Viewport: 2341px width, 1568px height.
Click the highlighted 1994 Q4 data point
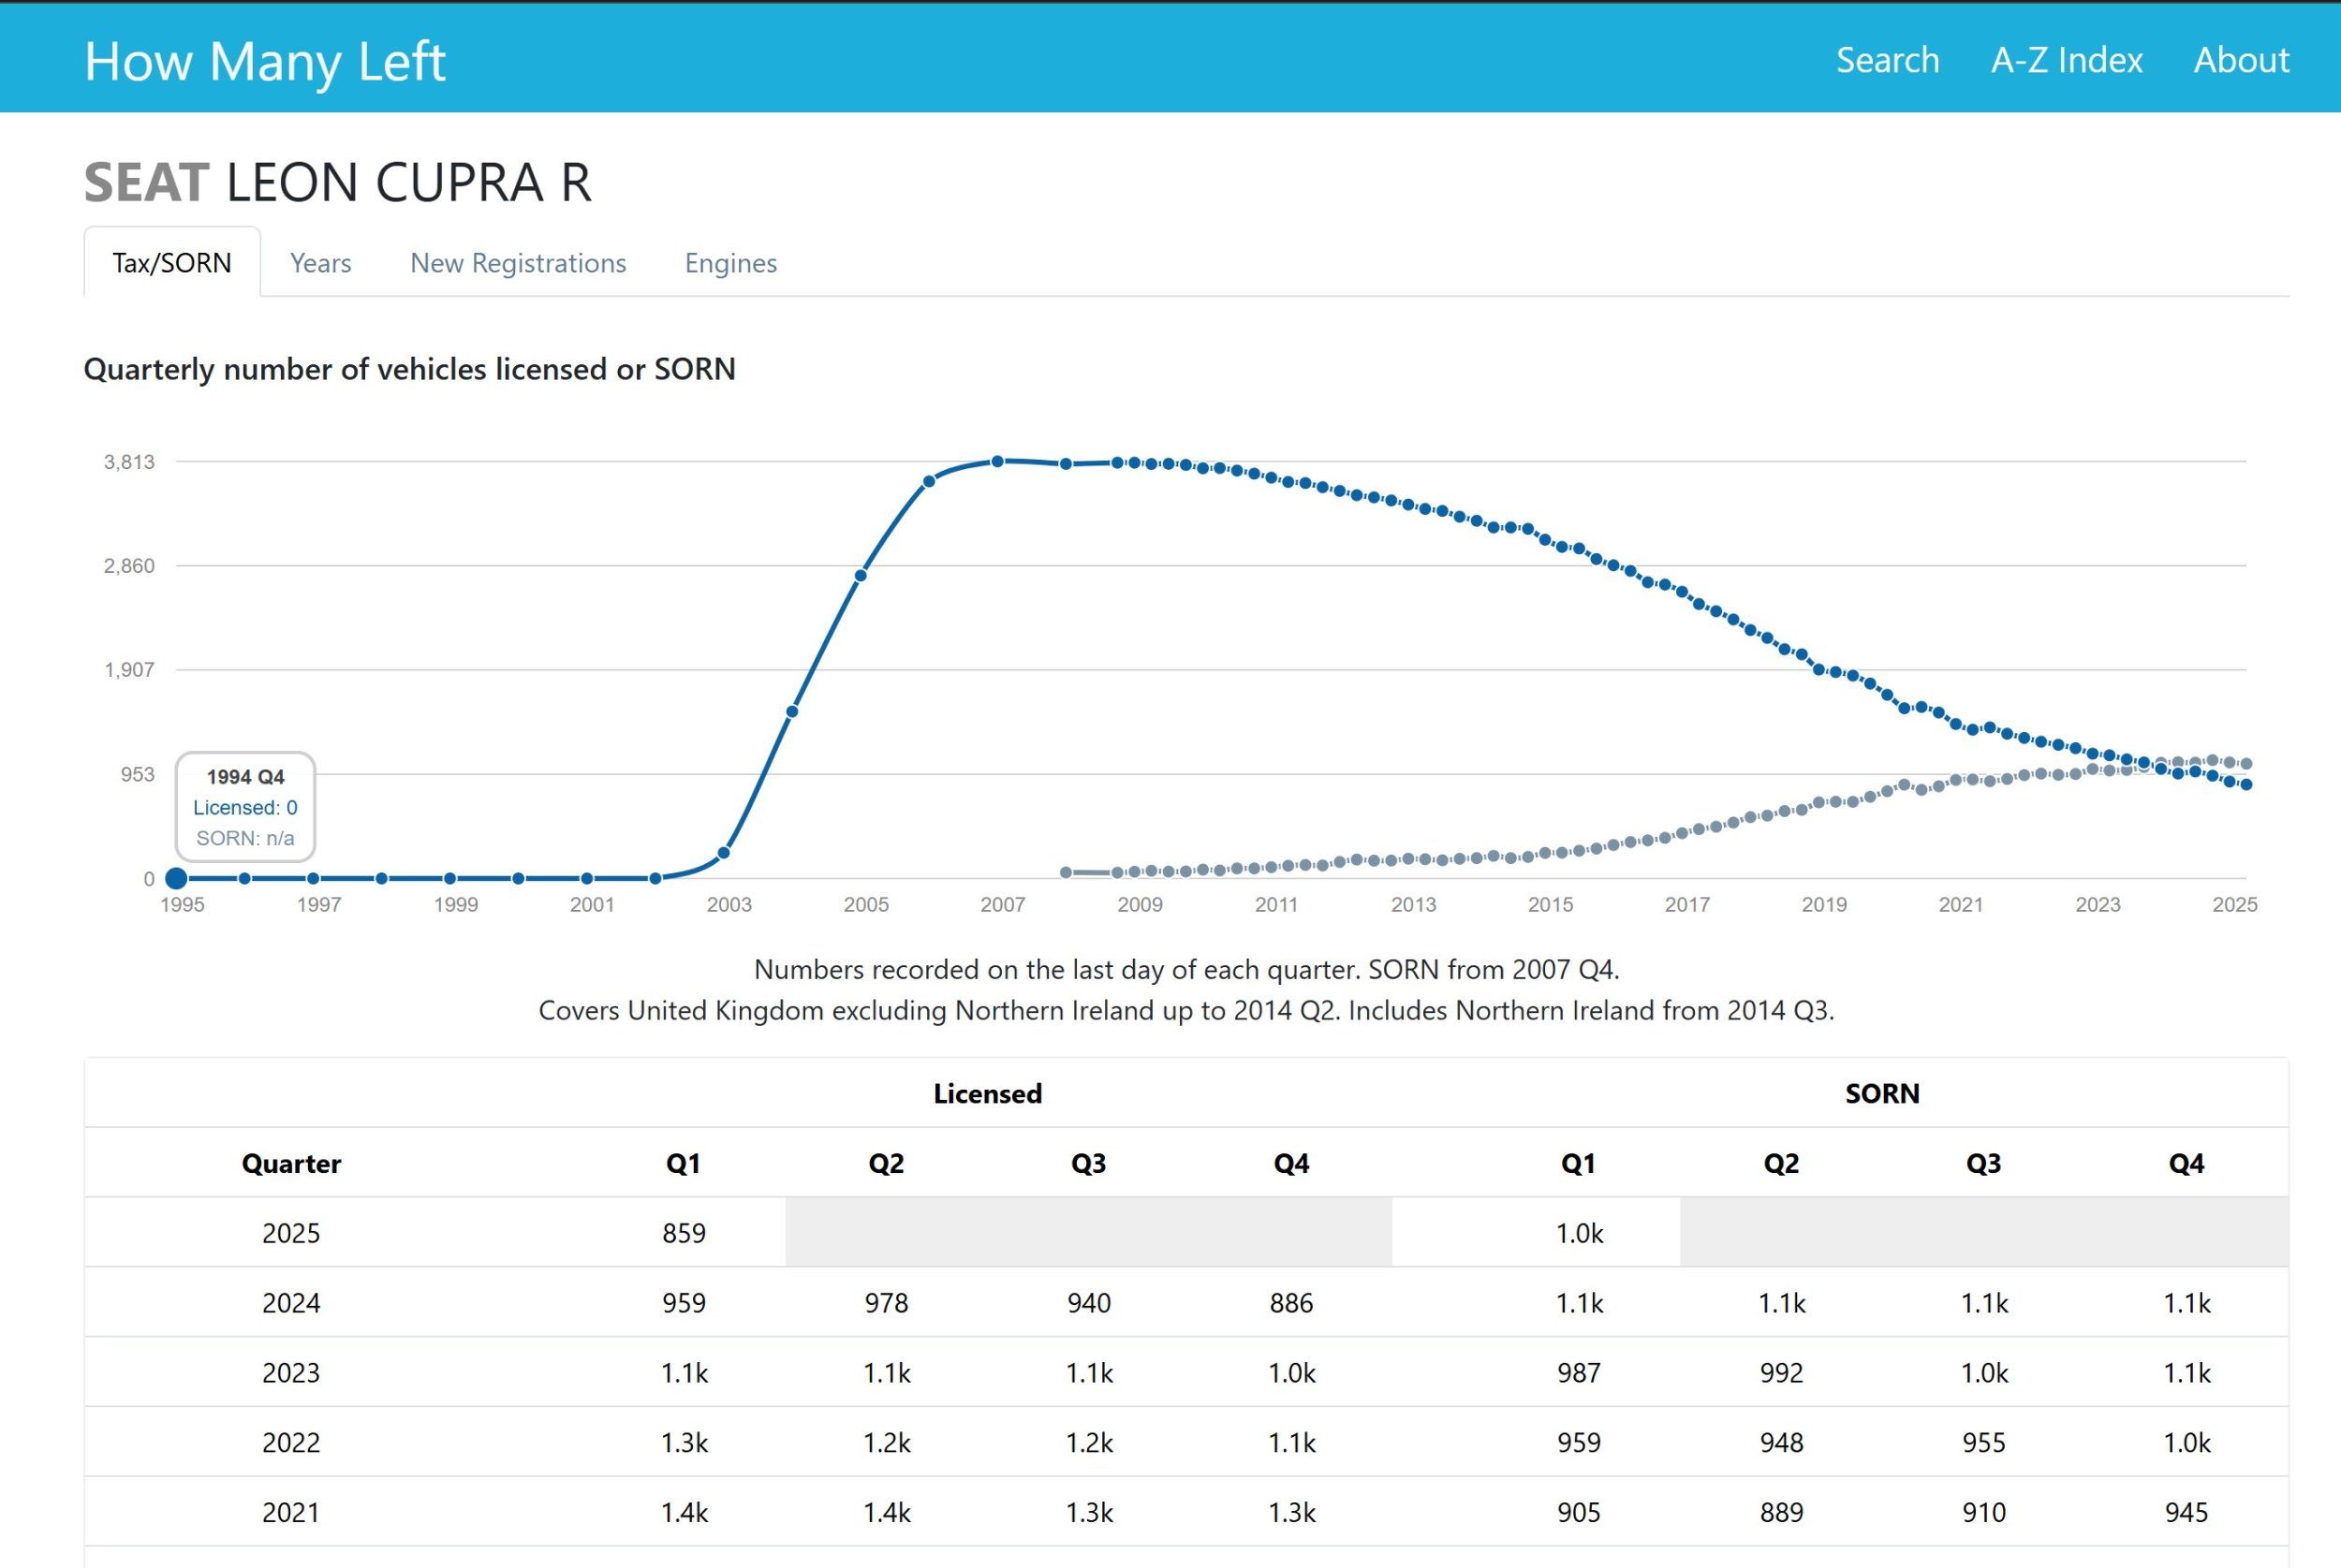pos(176,879)
